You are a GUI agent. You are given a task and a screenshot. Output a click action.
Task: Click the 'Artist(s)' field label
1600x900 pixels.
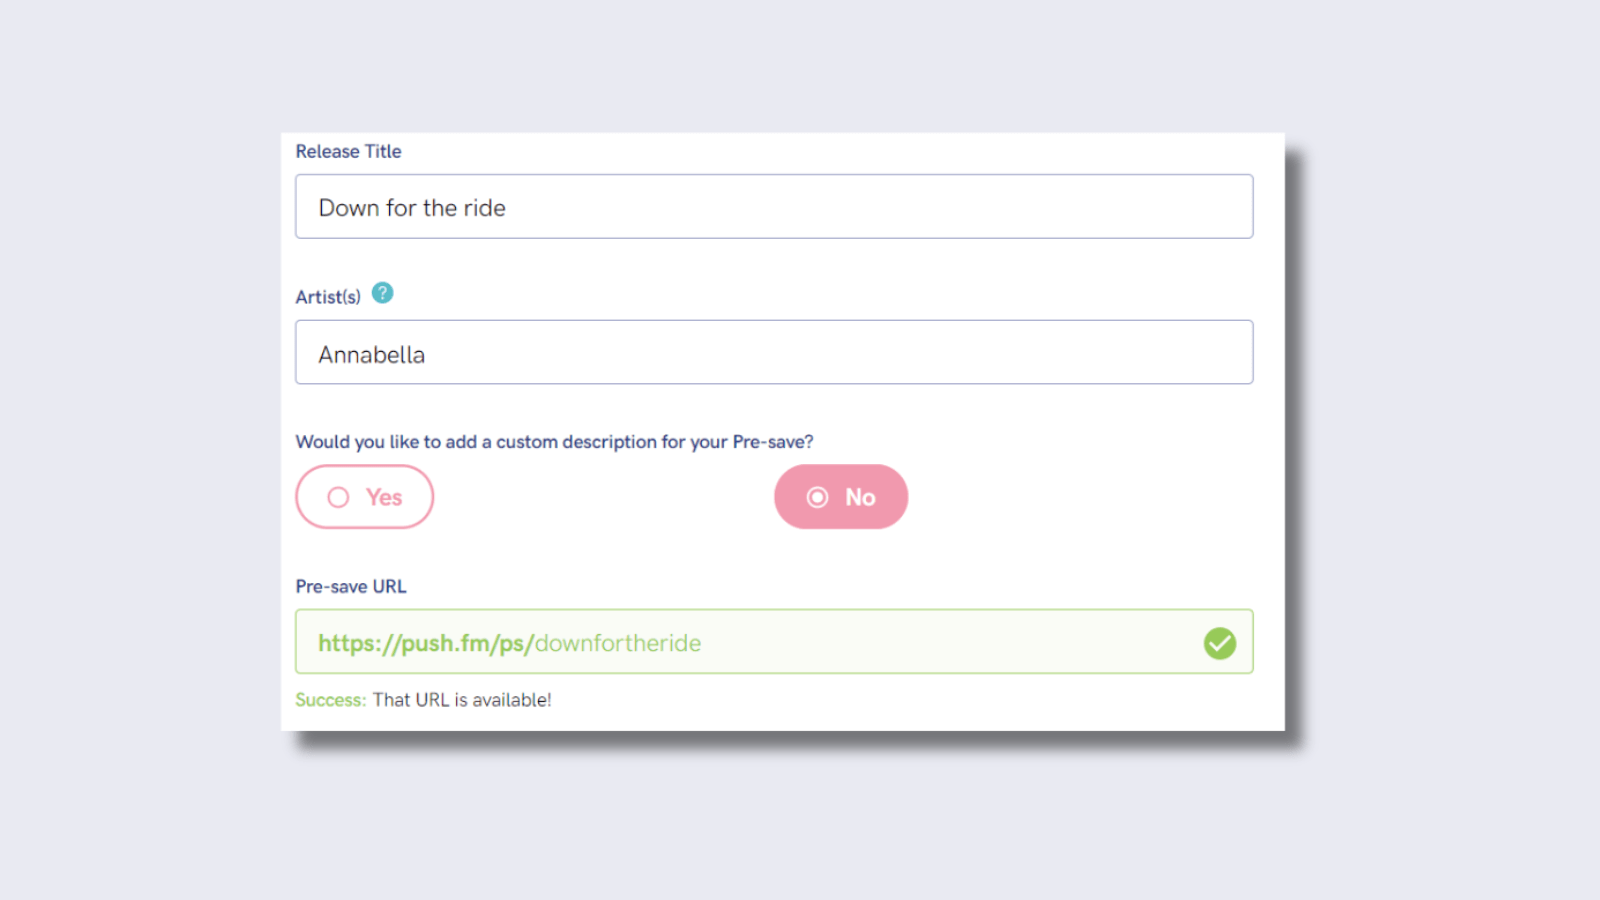(x=328, y=297)
